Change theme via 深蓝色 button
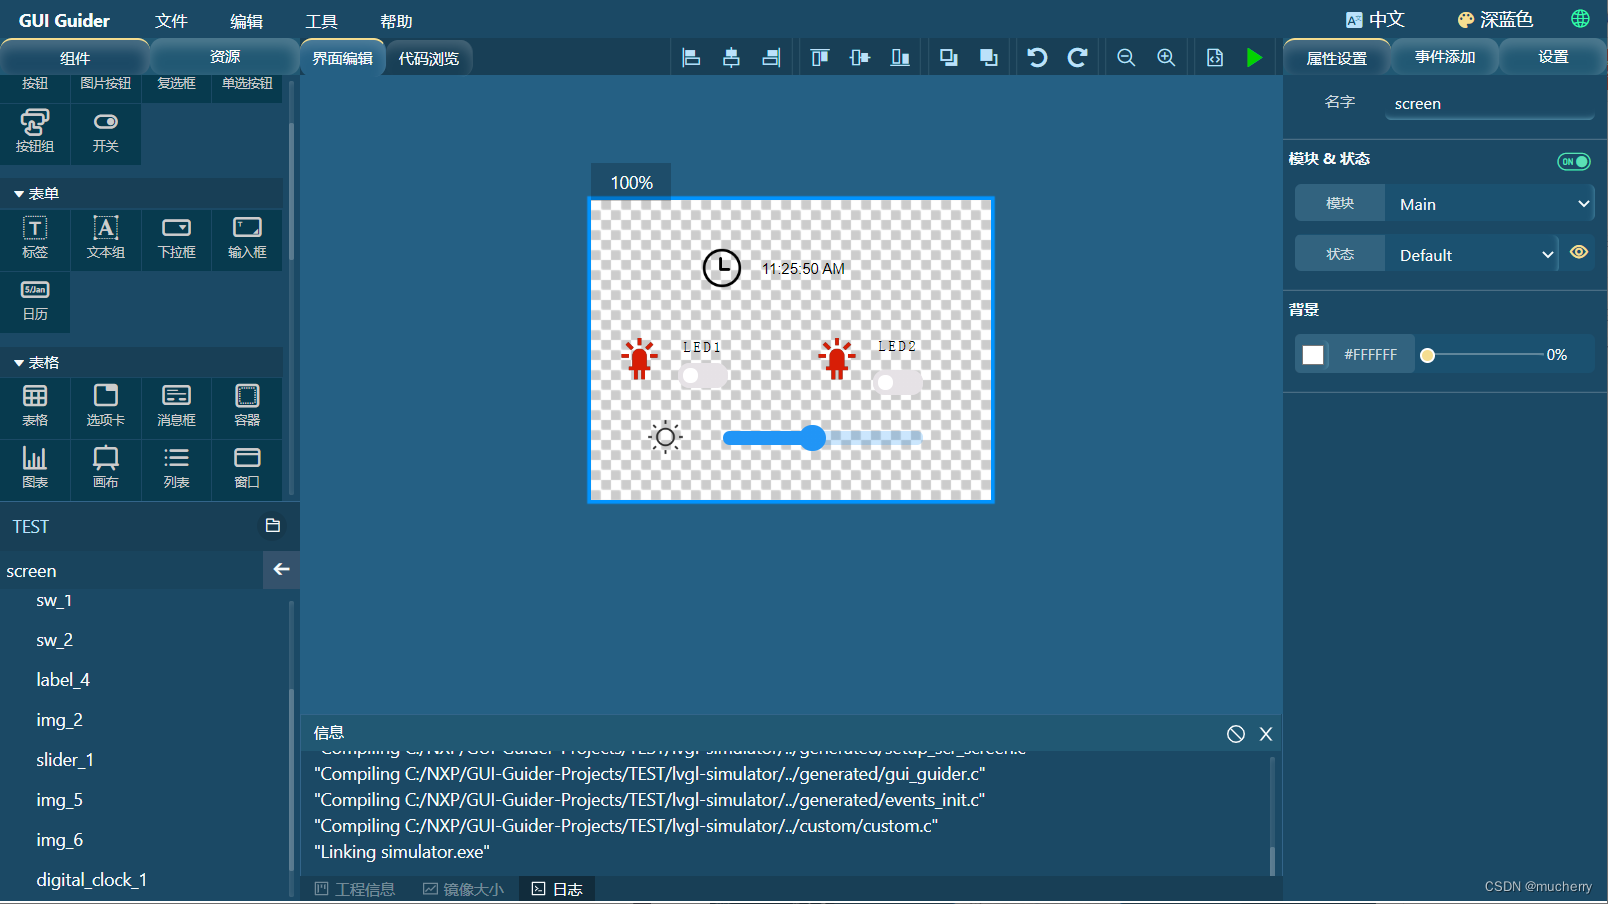The image size is (1608, 904). tap(1495, 20)
